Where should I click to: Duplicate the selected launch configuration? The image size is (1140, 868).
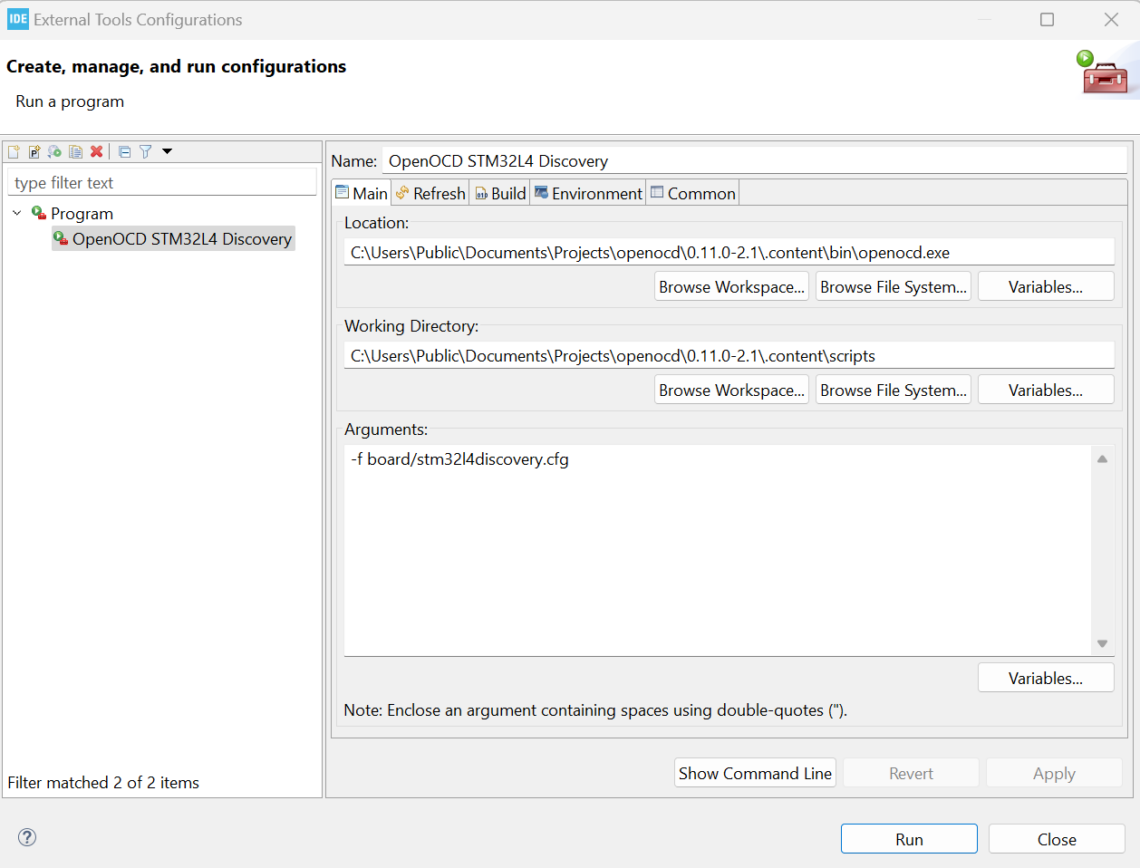pos(76,152)
